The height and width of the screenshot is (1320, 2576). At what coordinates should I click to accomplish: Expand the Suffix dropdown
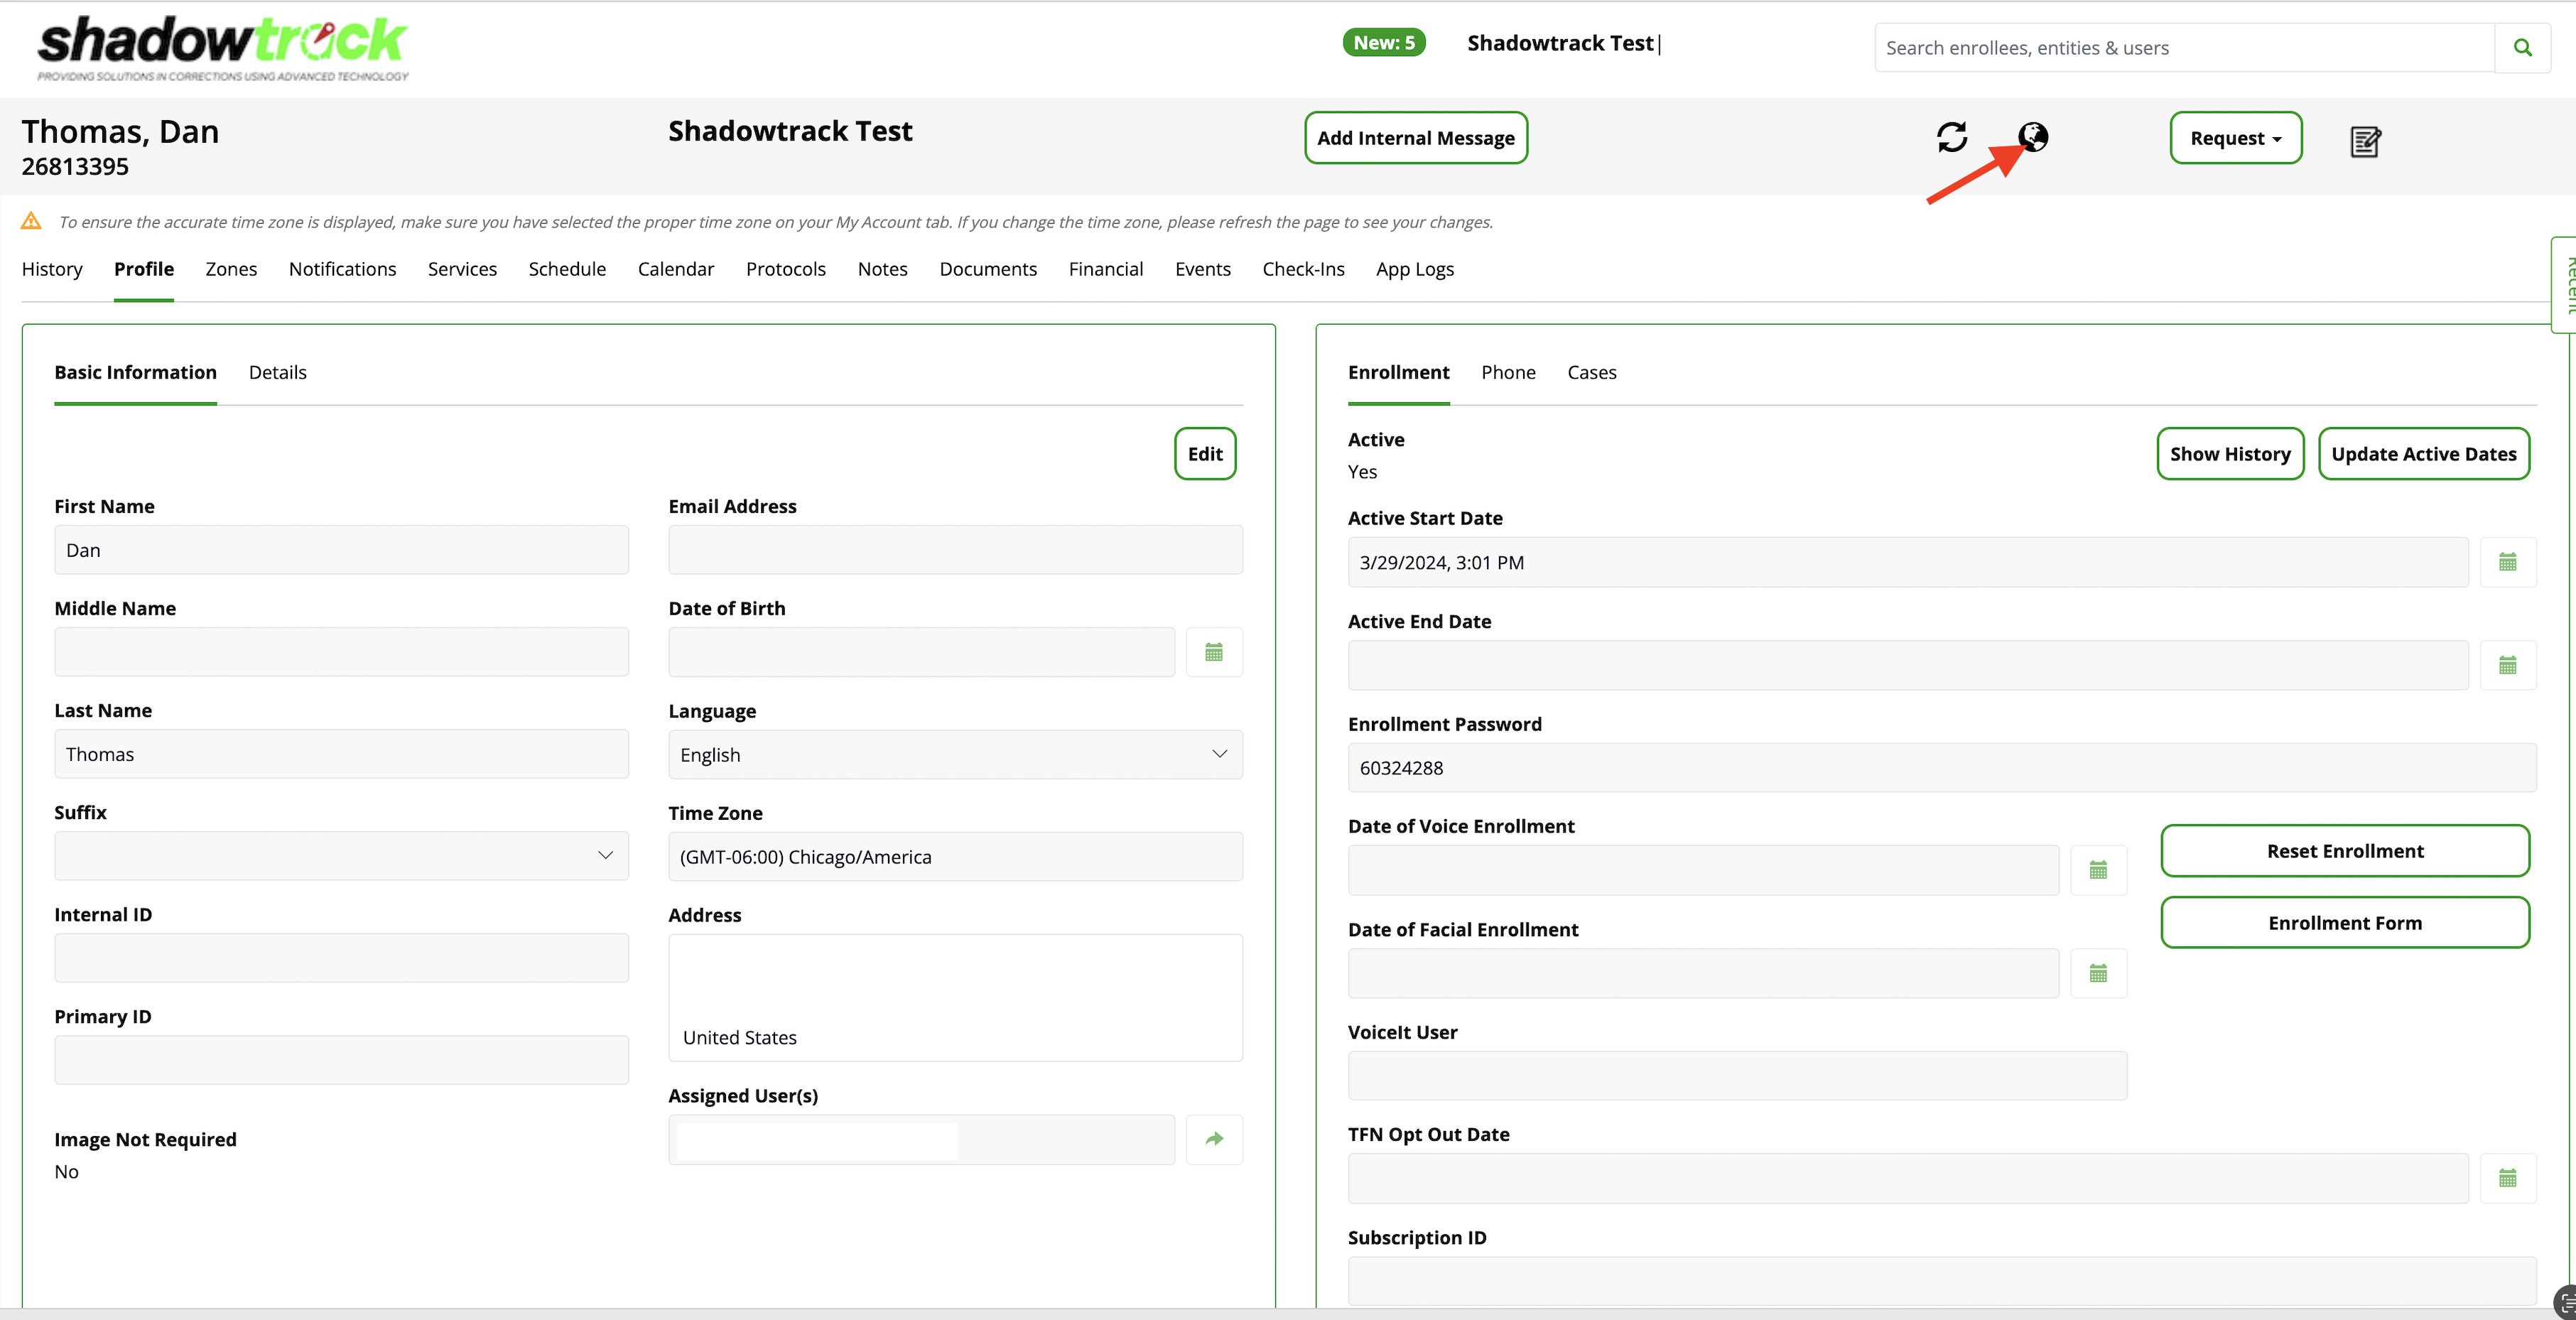coord(341,856)
